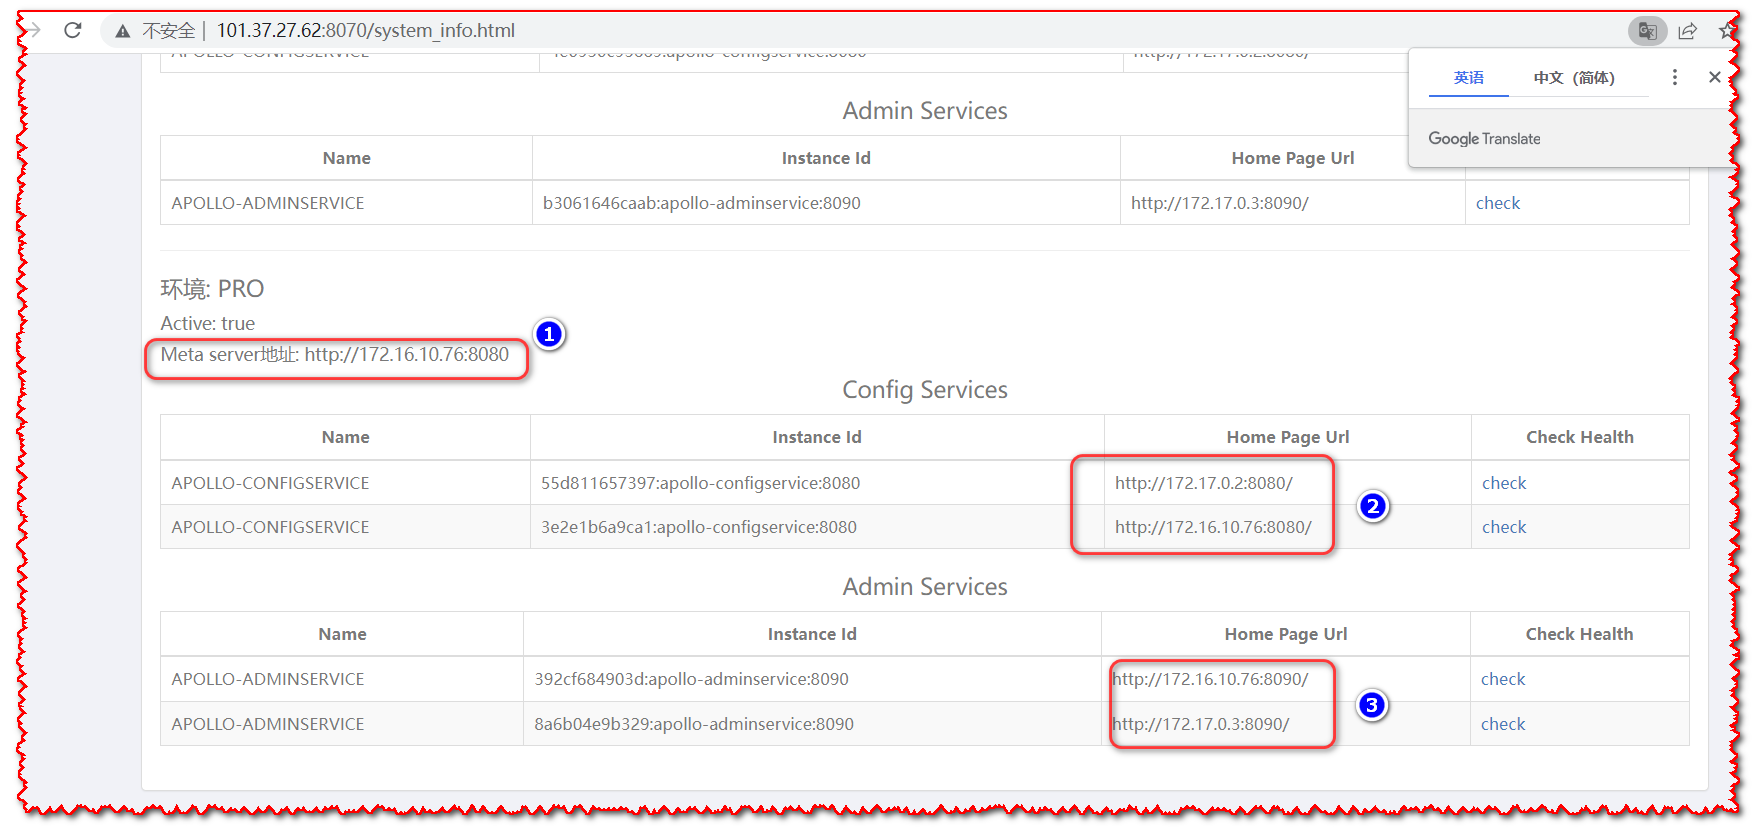Screen dimensions: 1757x832
Task: Select instance id 55d811657397:apollo-configservice:8080
Action: [700, 483]
